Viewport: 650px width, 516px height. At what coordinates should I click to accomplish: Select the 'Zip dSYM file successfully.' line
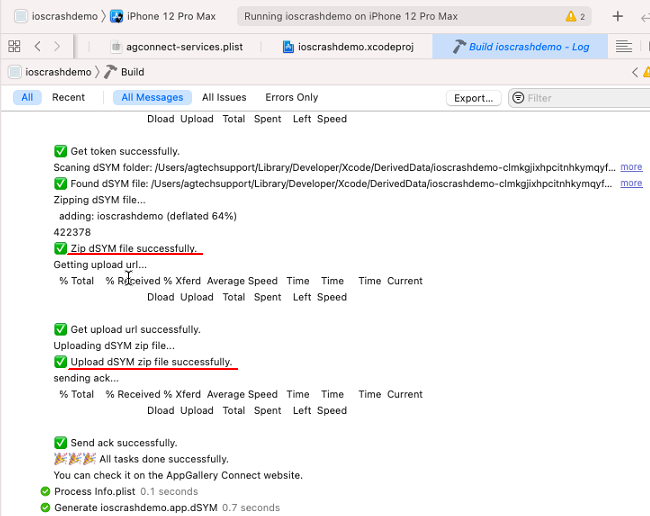[x=133, y=248]
